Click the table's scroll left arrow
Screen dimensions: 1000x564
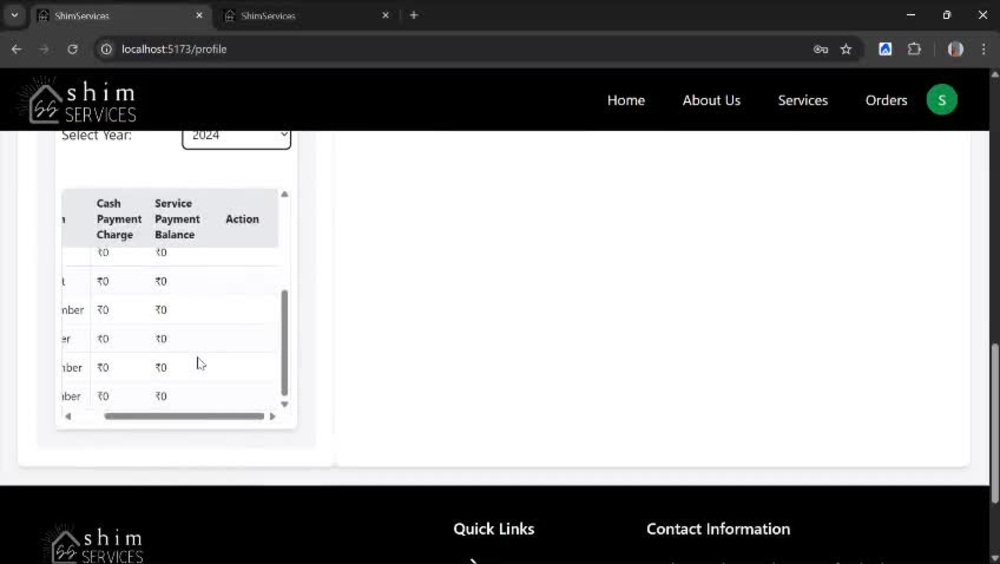tap(68, 416)
